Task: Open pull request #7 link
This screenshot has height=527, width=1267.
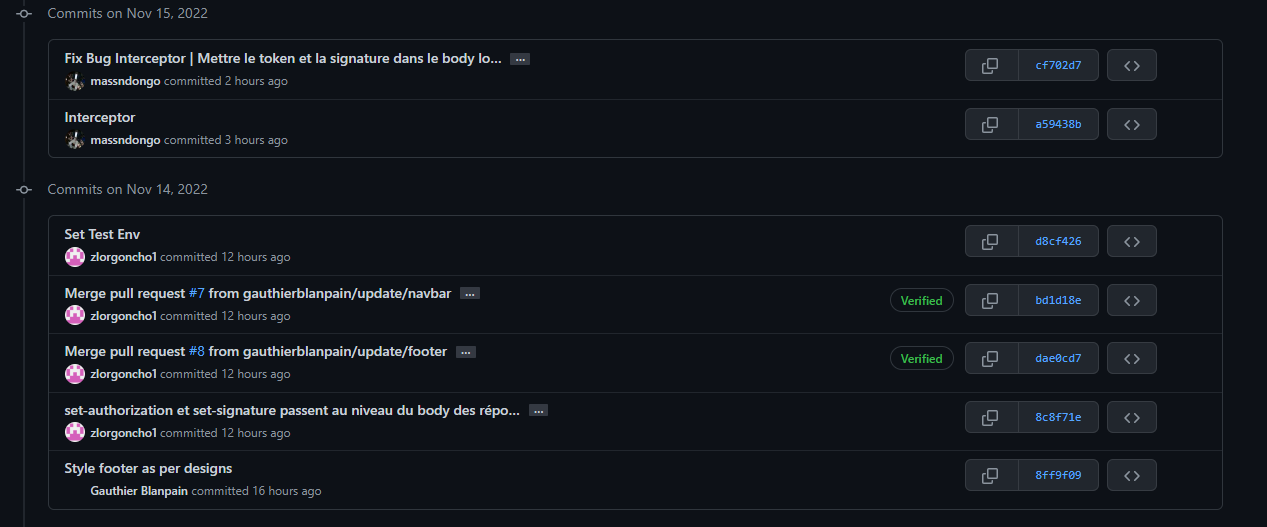Action: [x=197, y=293]
